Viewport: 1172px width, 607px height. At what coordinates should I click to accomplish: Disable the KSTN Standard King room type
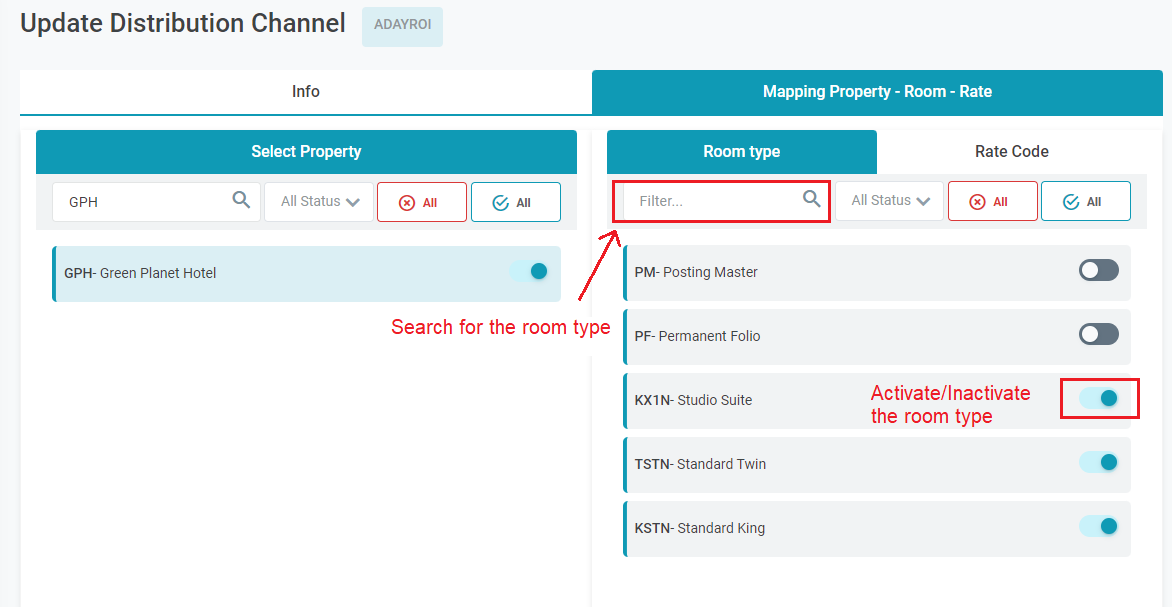1098,526
